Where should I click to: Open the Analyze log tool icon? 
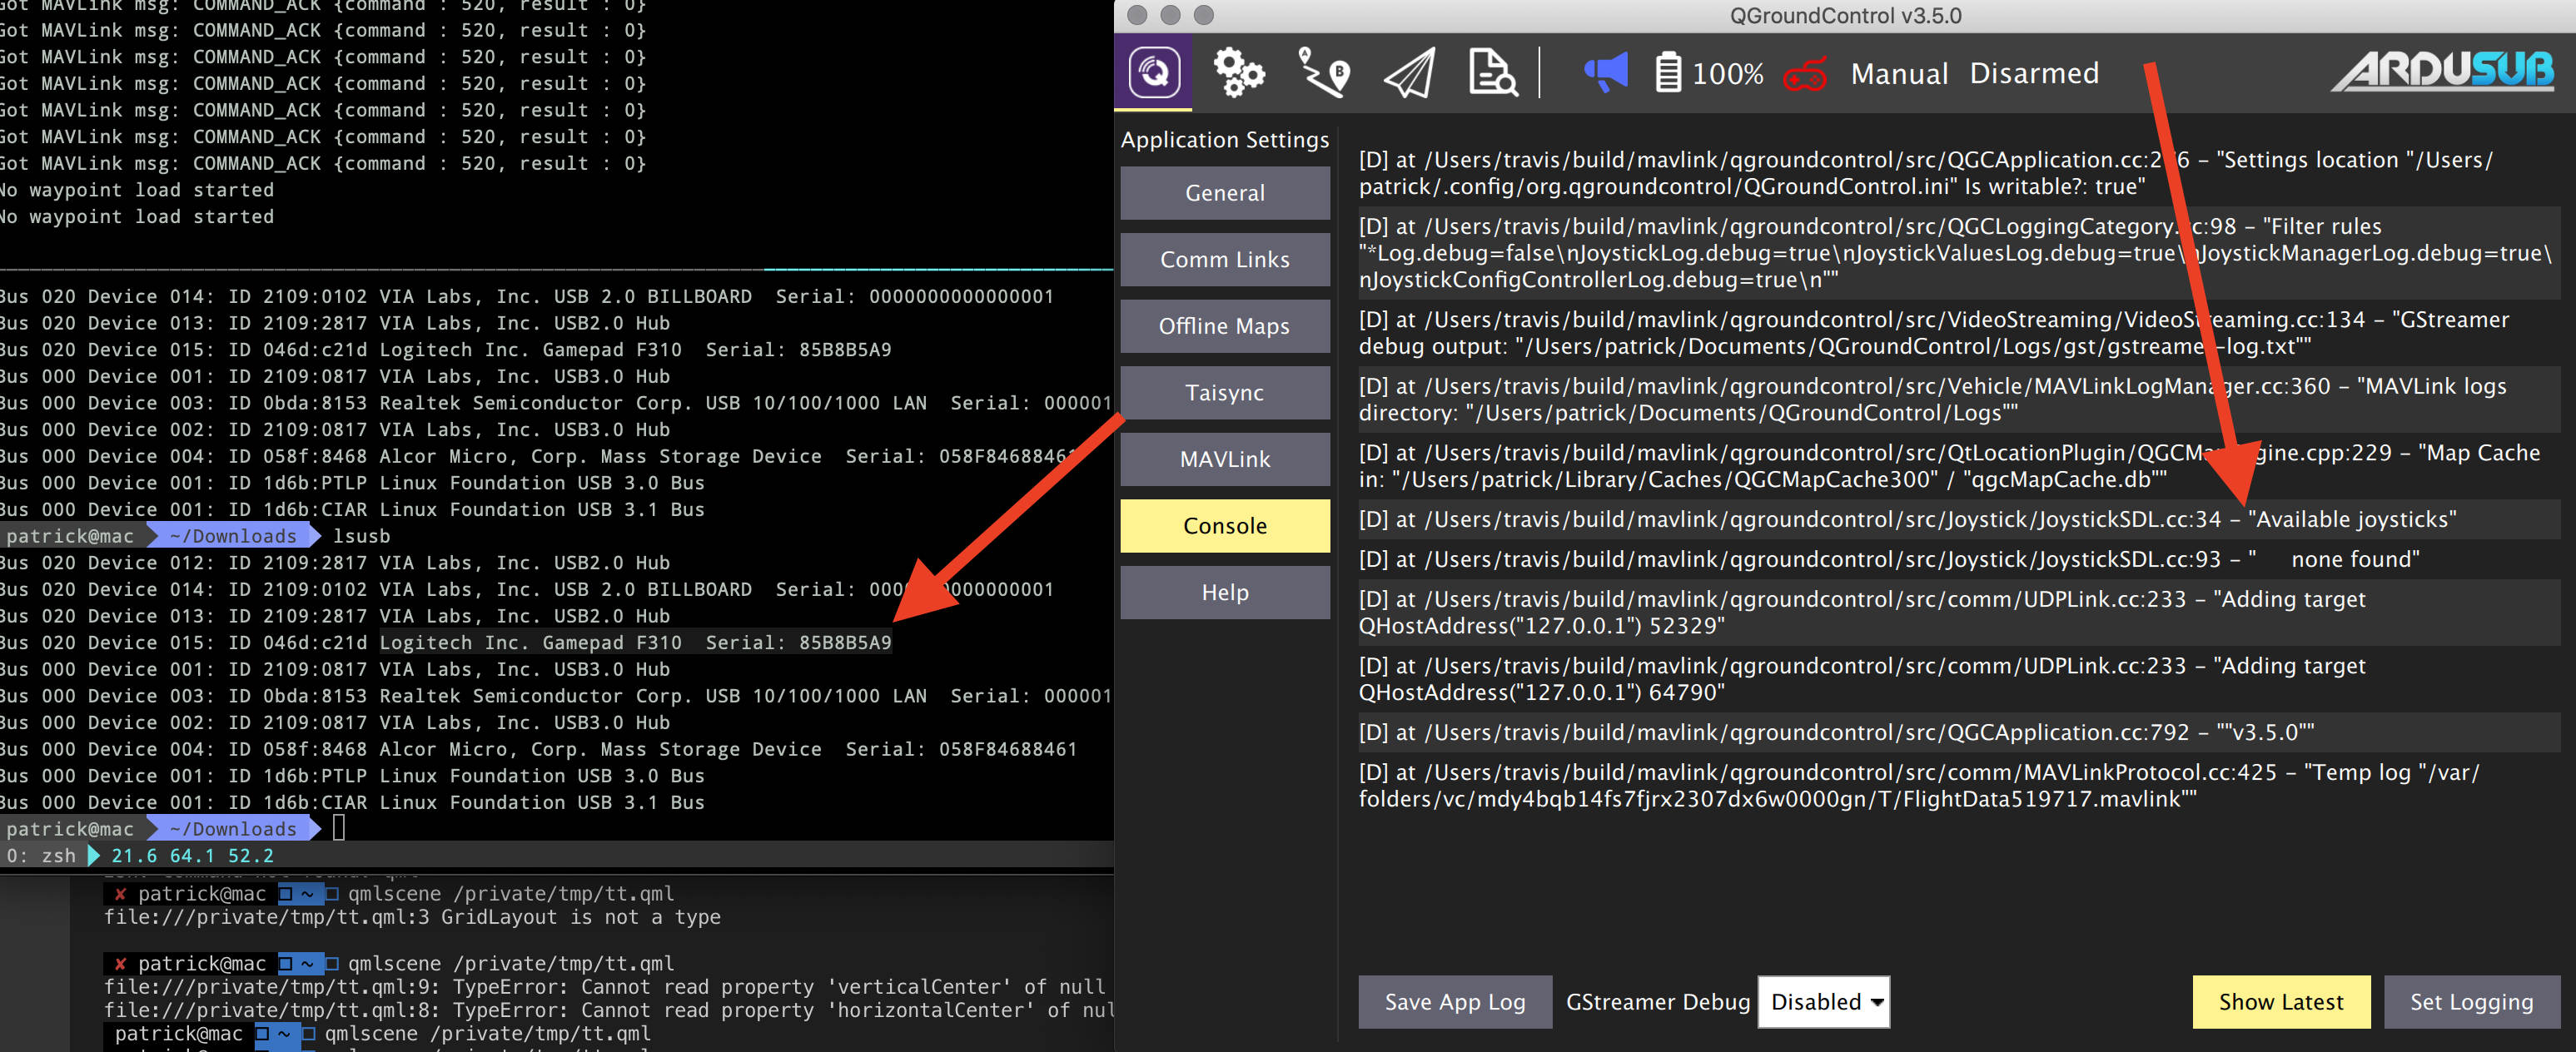(1492, 73)
